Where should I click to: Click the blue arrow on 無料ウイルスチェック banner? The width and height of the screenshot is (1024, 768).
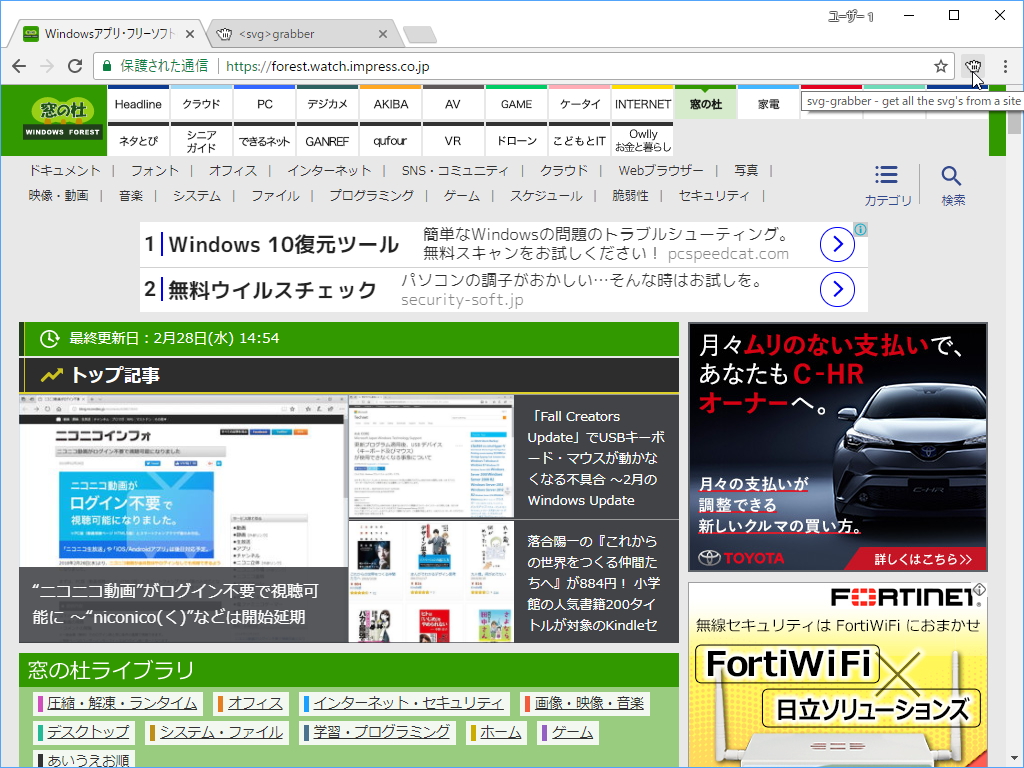tap(837, 290)
